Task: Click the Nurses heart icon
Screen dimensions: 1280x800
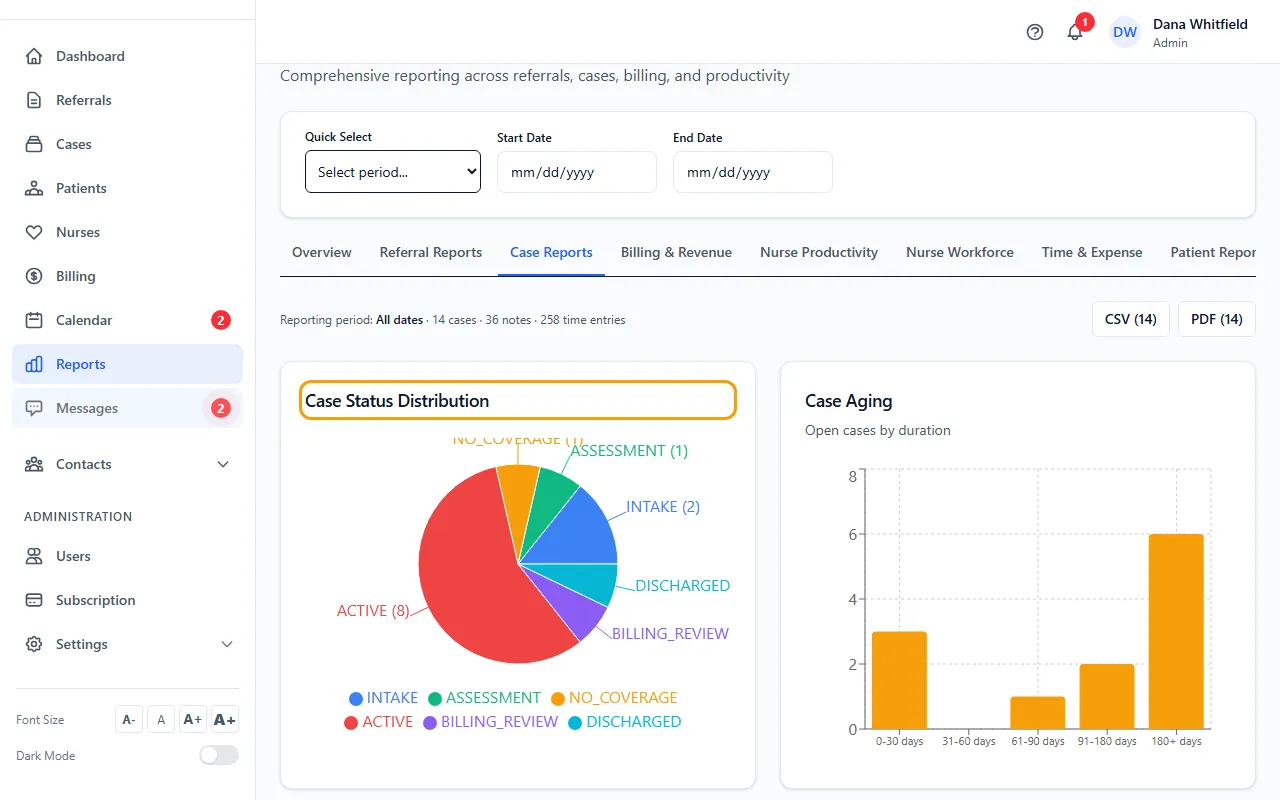Action: pos(34,232)
